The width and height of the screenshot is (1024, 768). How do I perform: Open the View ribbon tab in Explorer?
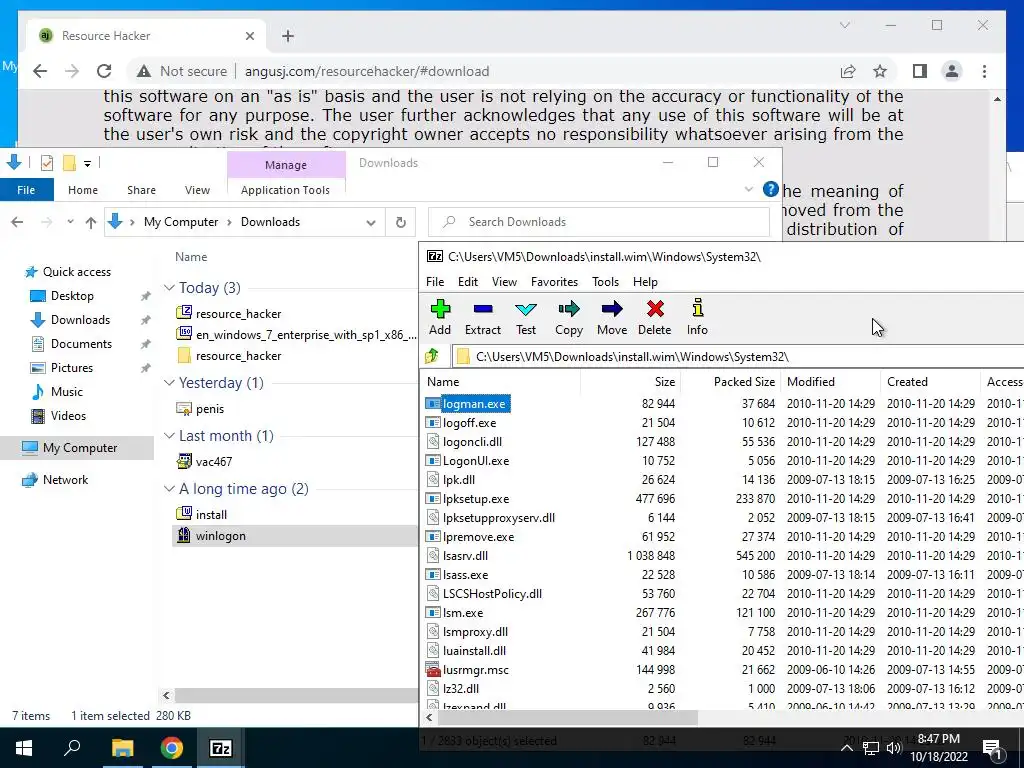point(197,190)
